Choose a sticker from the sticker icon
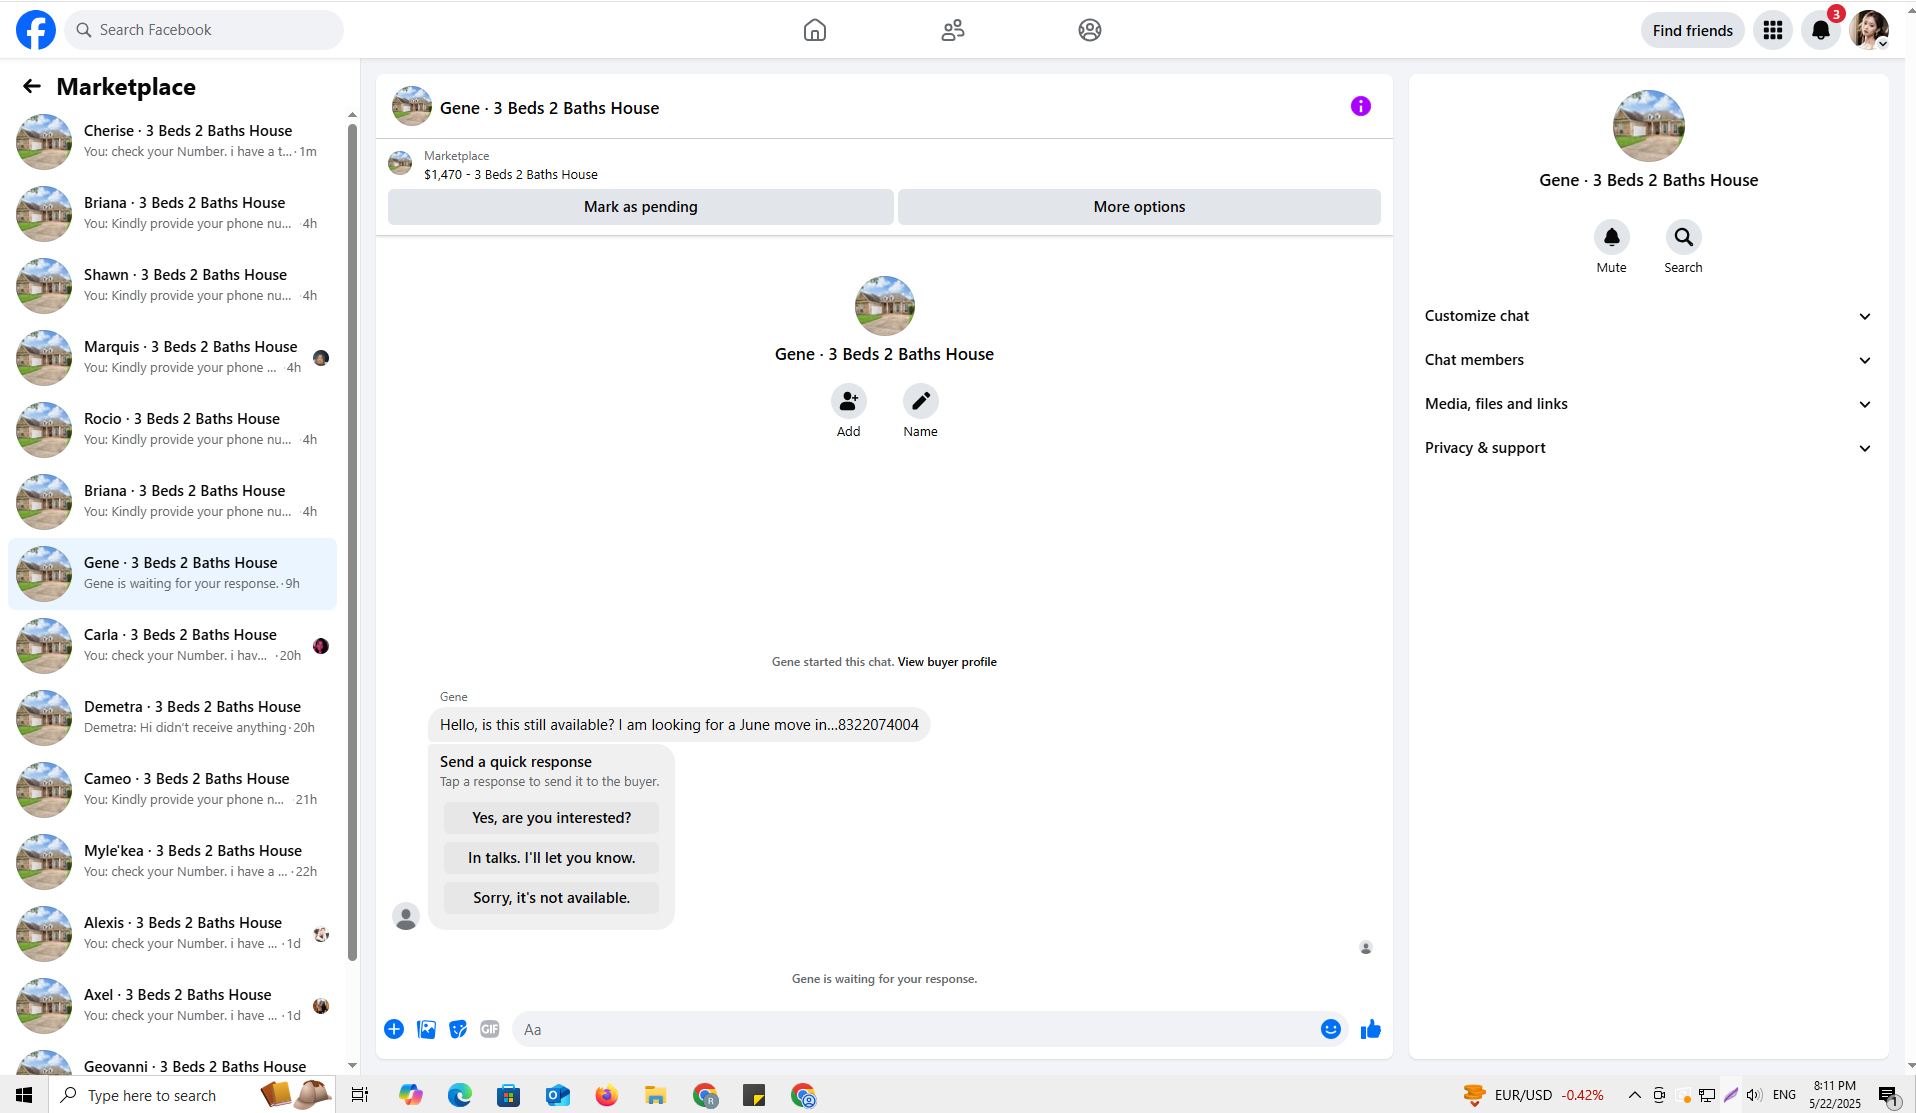Screen dimensions: 1916x1113 tap(458, 1029)
